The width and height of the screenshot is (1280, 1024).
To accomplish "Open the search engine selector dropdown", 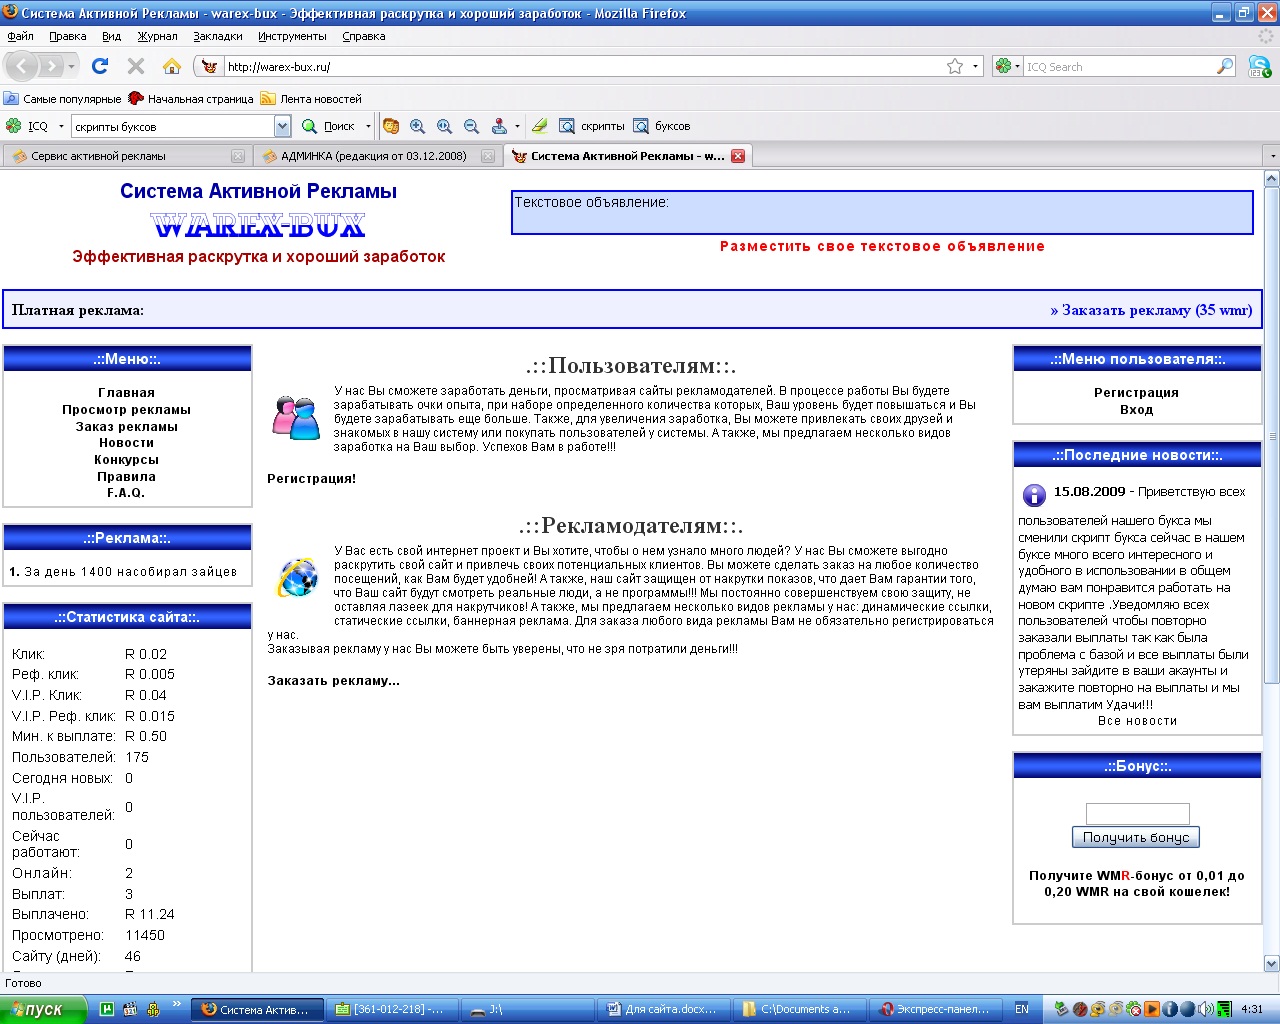I will 1017,67.
